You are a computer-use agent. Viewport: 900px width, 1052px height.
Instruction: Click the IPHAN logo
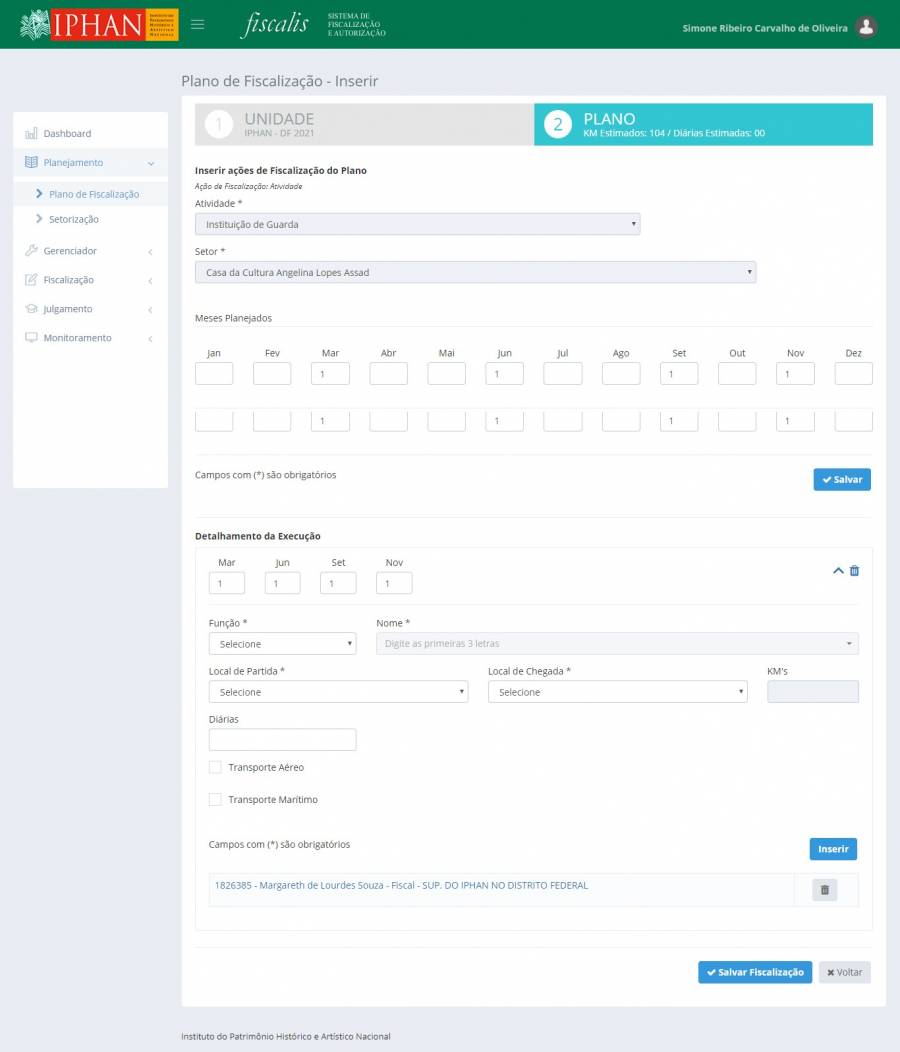click(x=98, y=24)
